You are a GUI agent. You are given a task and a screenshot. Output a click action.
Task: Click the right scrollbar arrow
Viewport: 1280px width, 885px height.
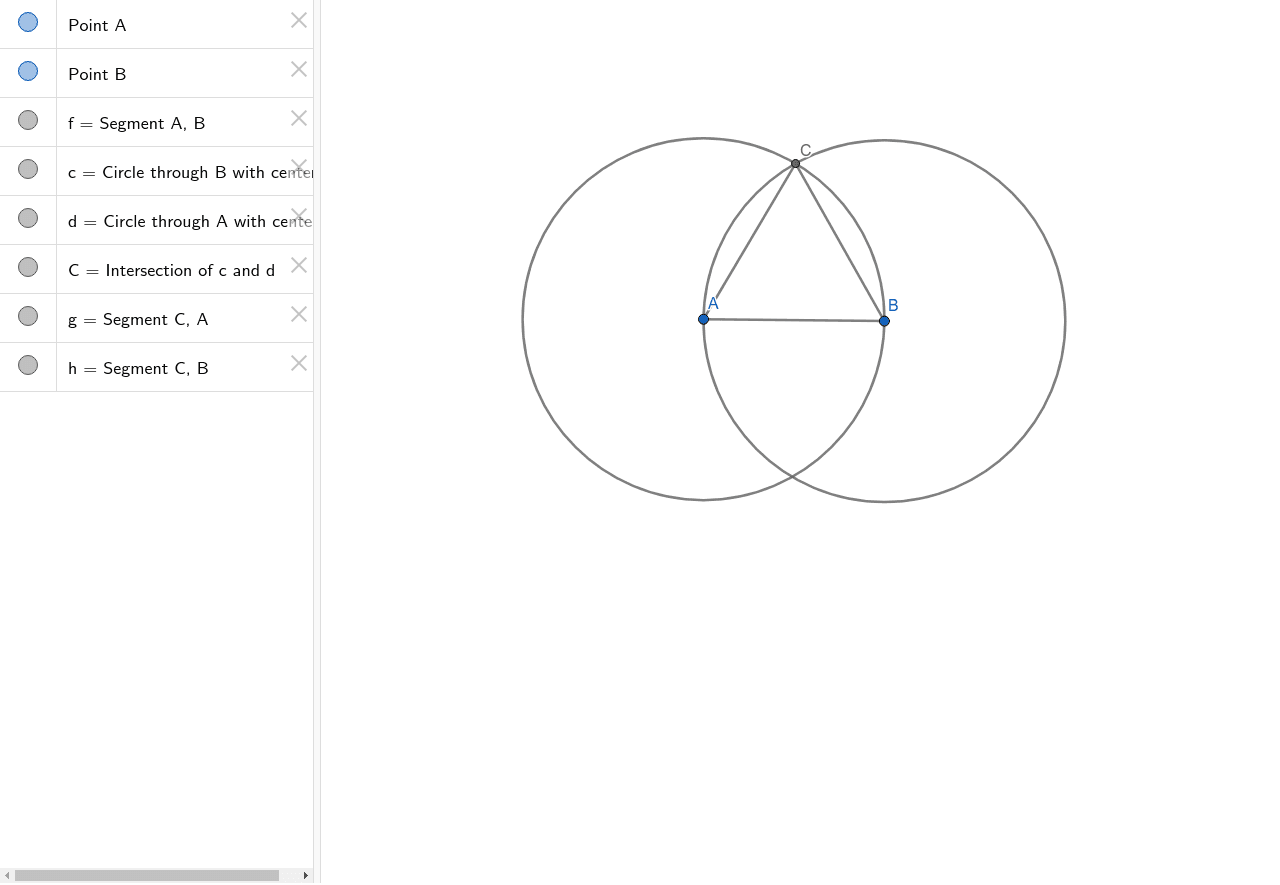click(x=306, y=875)
